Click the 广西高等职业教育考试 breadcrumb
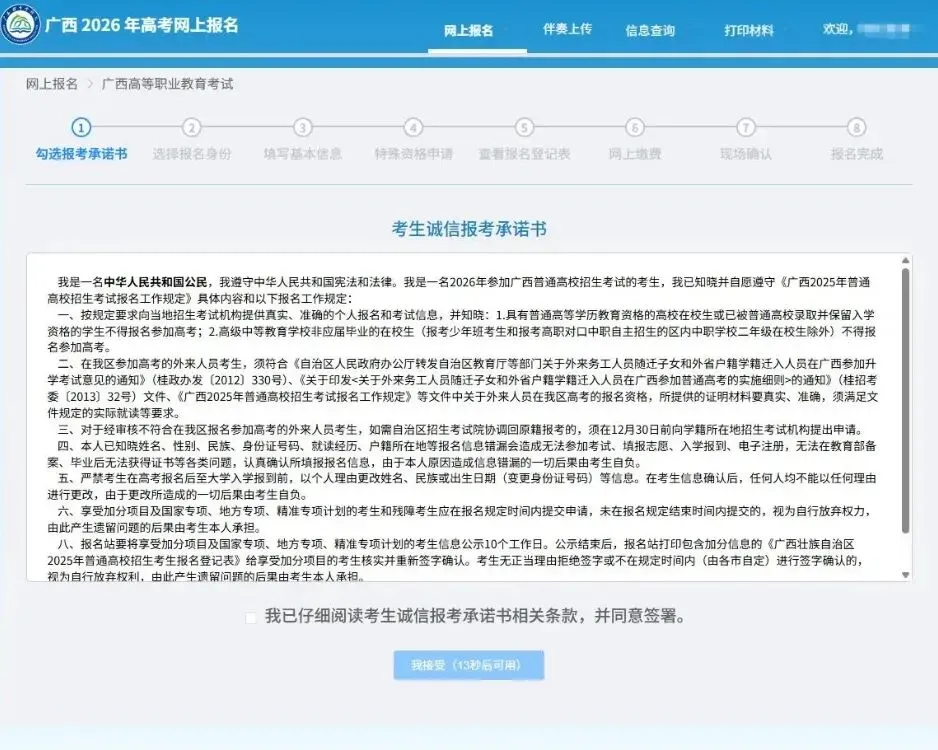Viewport: 938px width, 750px height. (x=167, y=84)
